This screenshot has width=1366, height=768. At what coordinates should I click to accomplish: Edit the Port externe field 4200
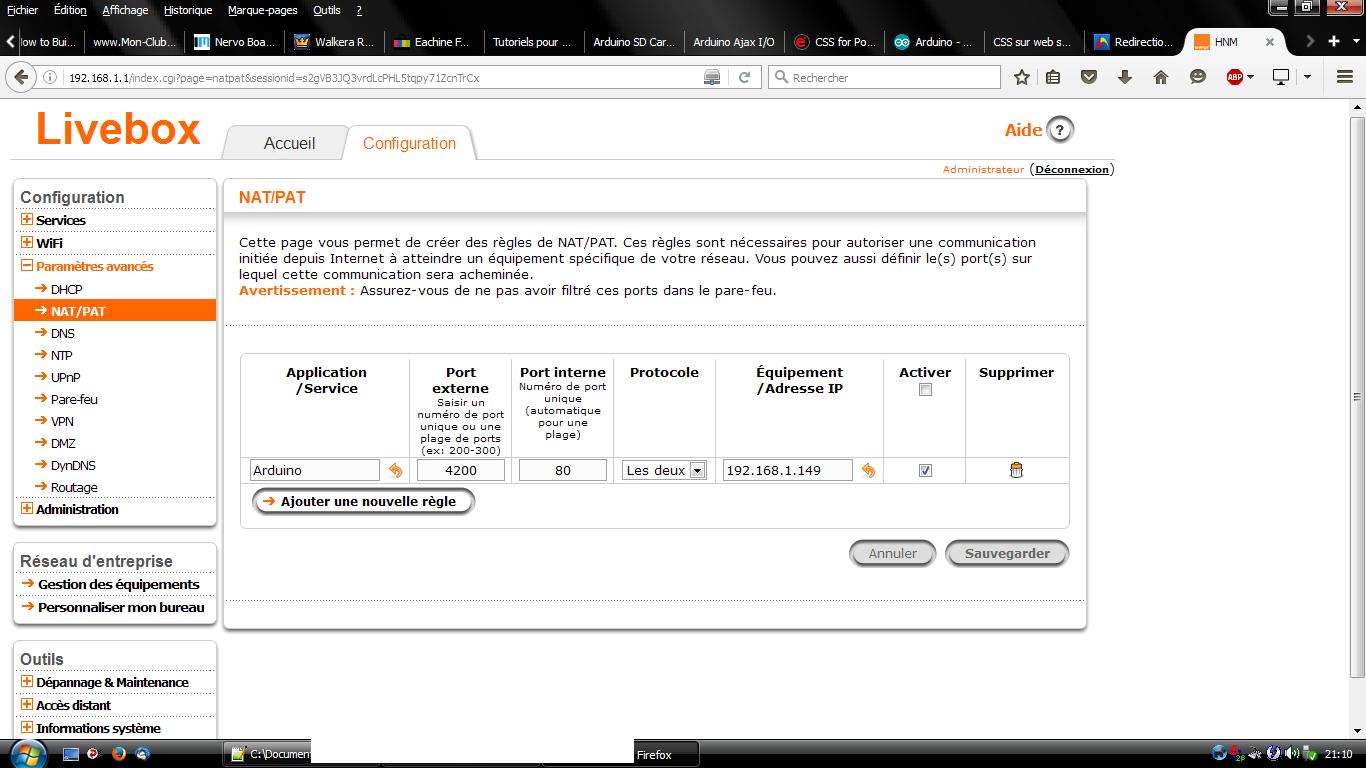(461, 470)
